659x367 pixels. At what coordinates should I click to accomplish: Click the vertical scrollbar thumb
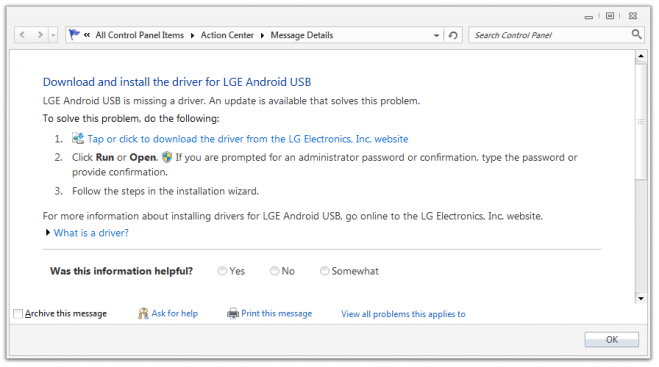641,121
